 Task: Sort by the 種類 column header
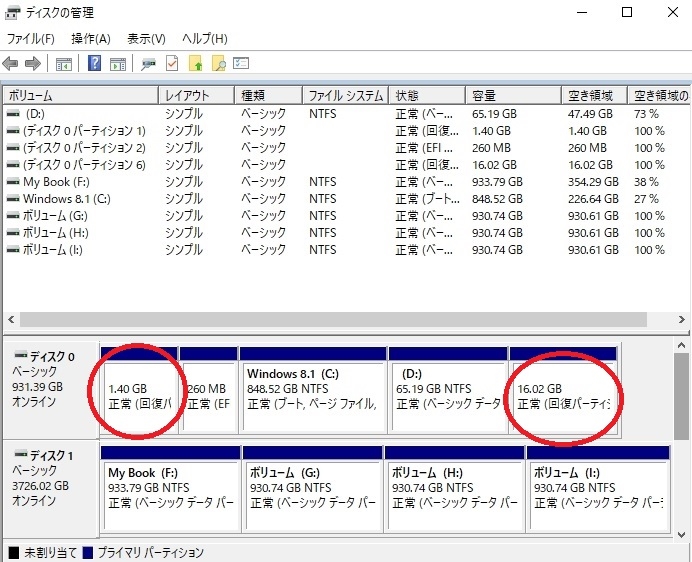pos(268,95)
